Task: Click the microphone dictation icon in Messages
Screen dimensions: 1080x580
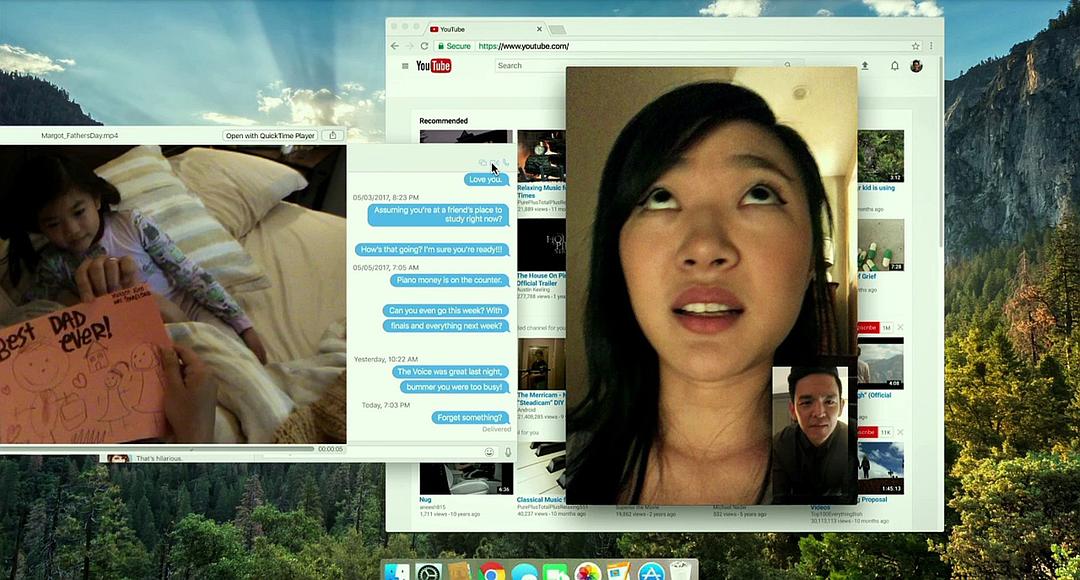Action: (x=508, y=452)
